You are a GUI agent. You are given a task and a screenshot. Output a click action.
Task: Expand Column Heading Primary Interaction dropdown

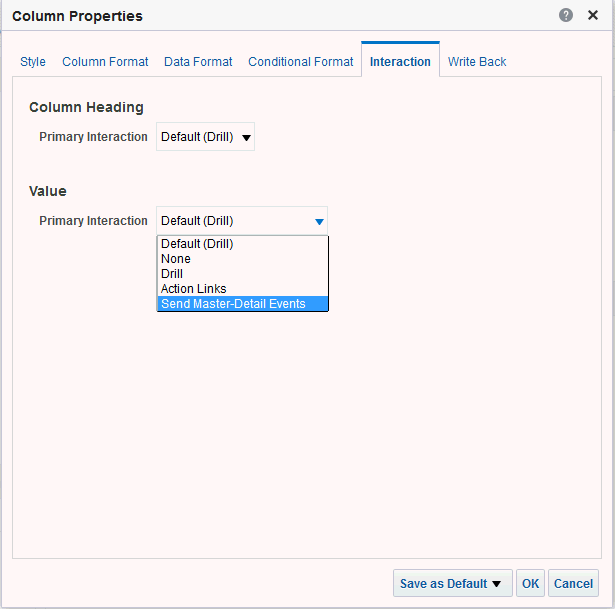click(x=205, y=137)
